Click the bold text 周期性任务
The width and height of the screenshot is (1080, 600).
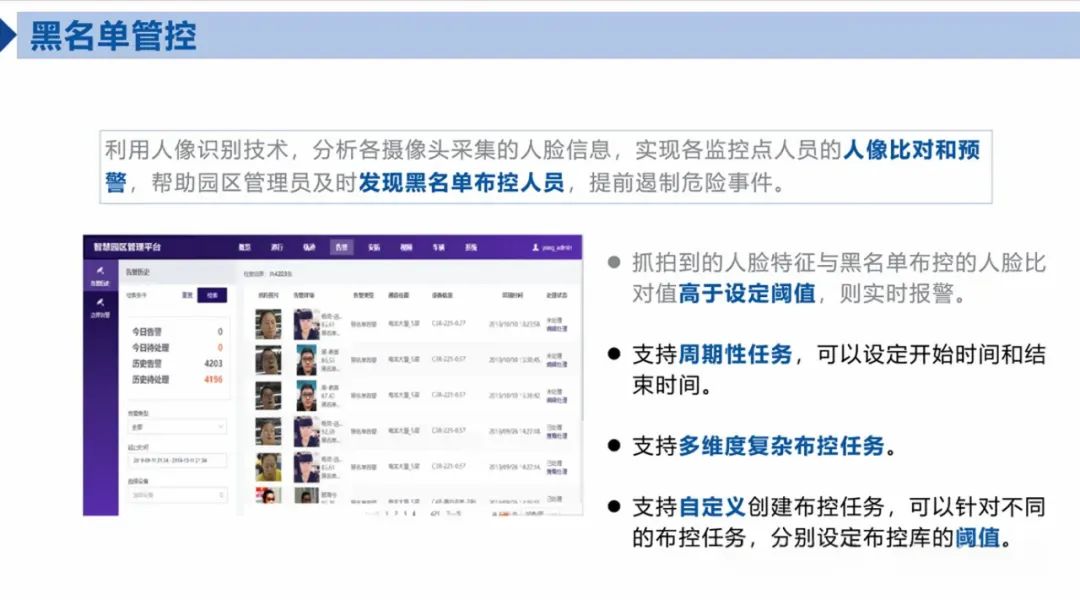(x=736, y=355)
